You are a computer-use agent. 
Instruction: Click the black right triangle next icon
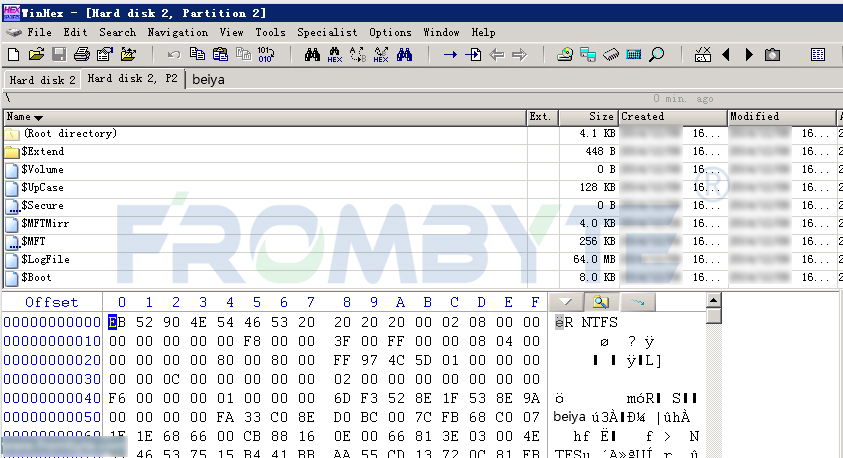tap(749, 54)
